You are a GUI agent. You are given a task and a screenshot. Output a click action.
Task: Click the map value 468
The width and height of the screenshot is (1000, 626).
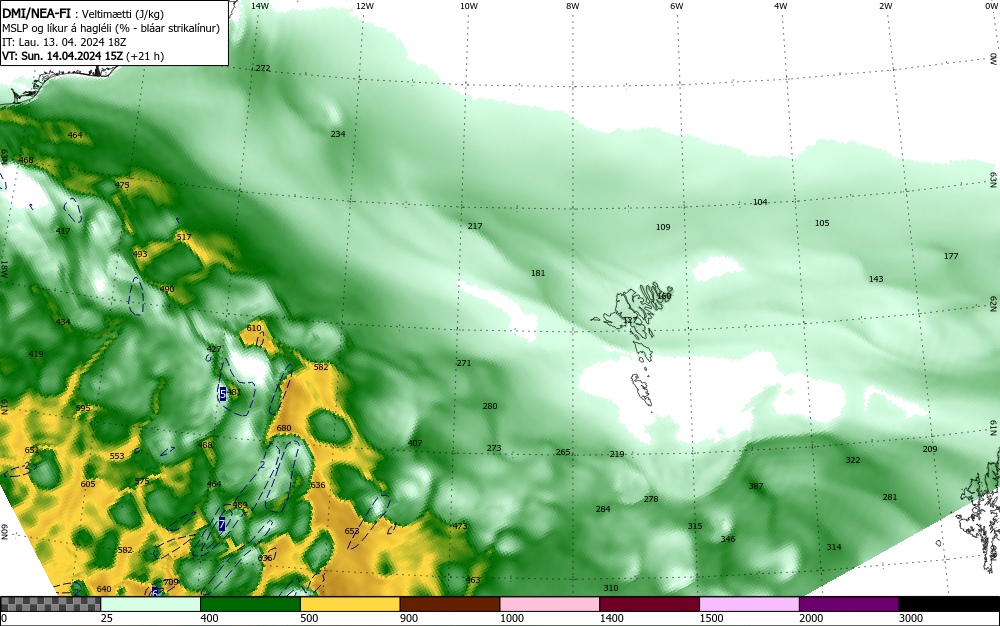pos(26,160)
